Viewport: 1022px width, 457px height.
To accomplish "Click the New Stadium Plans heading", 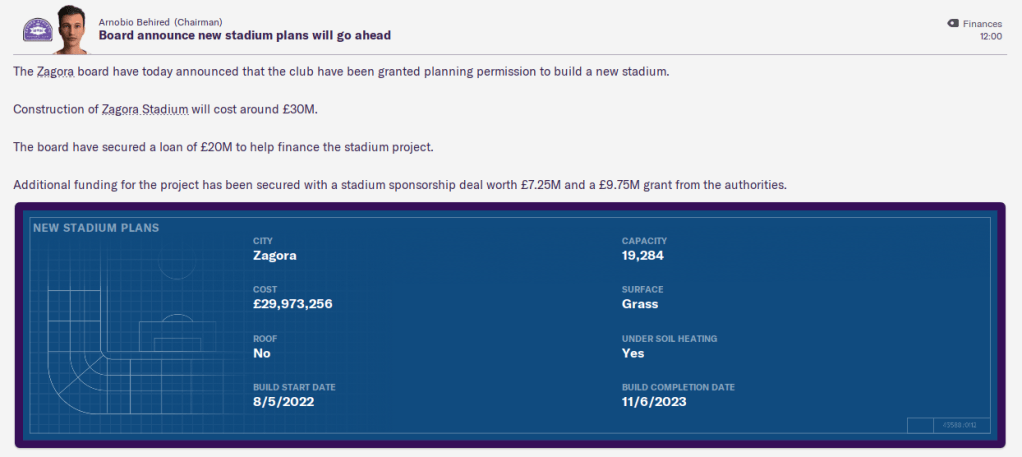I will [96, 228].
